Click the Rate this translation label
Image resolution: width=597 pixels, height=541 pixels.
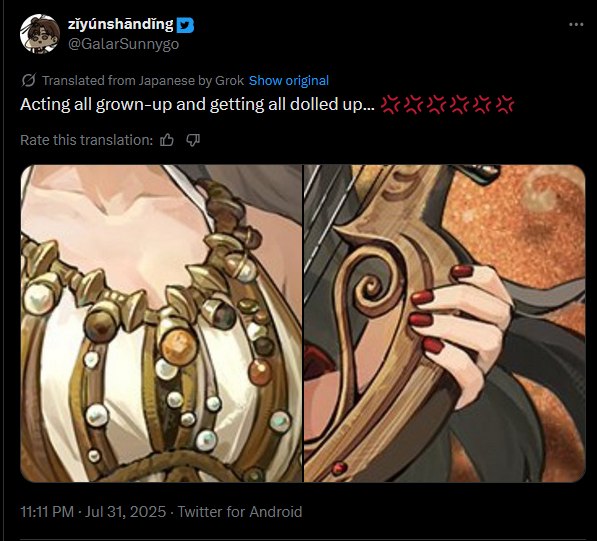click(x=86, y=140)
